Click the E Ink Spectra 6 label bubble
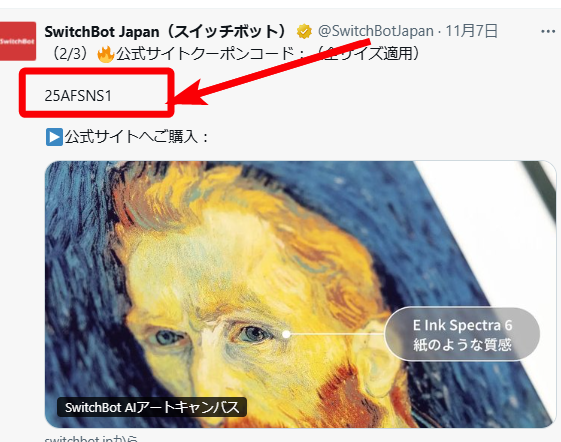Viewport: 561px width, 442px height. (x=462, y=334)
